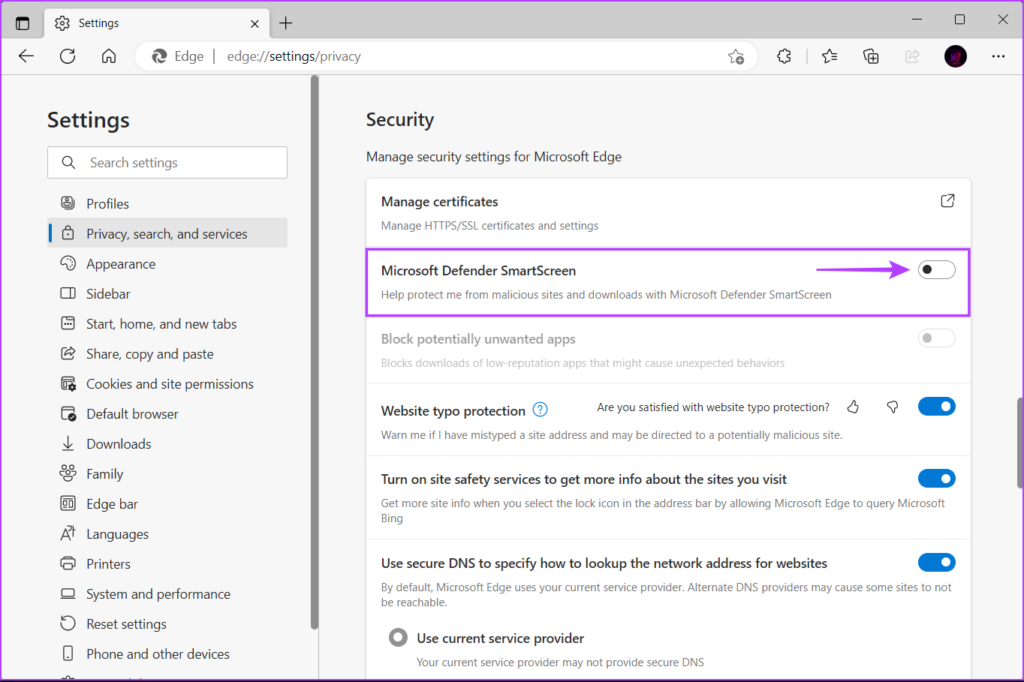This screenshot has width=1024, height=682.
Task: Open Cookies and site permissions
Action: pyautogui.click(x=168, y=383)
